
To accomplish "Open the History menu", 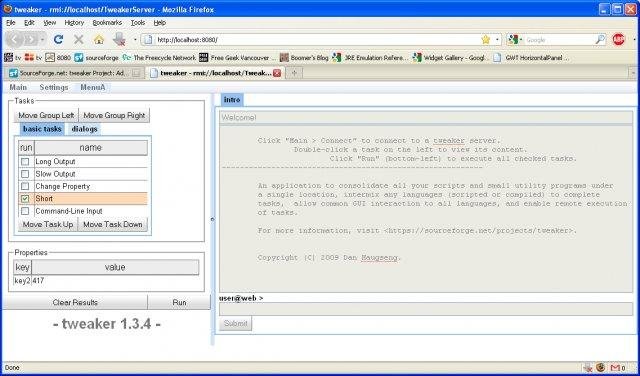I will click(74, 23).
